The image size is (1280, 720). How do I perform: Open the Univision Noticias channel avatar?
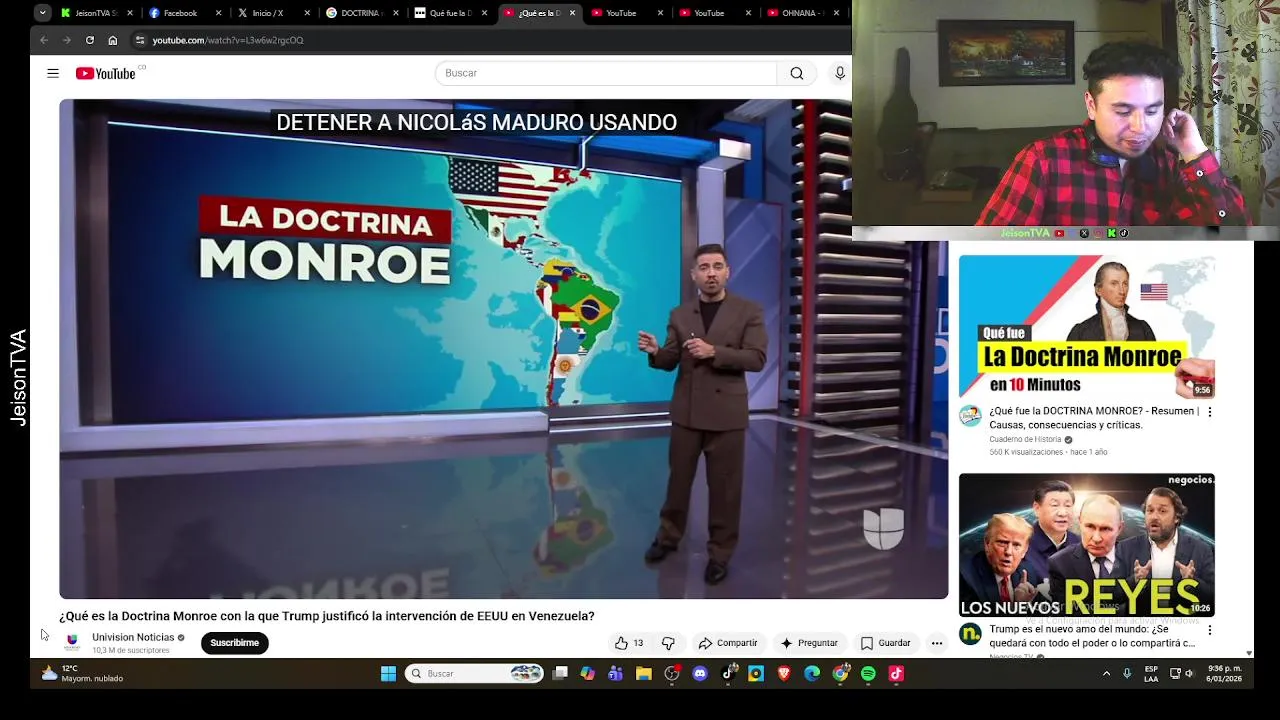point(72,642)
